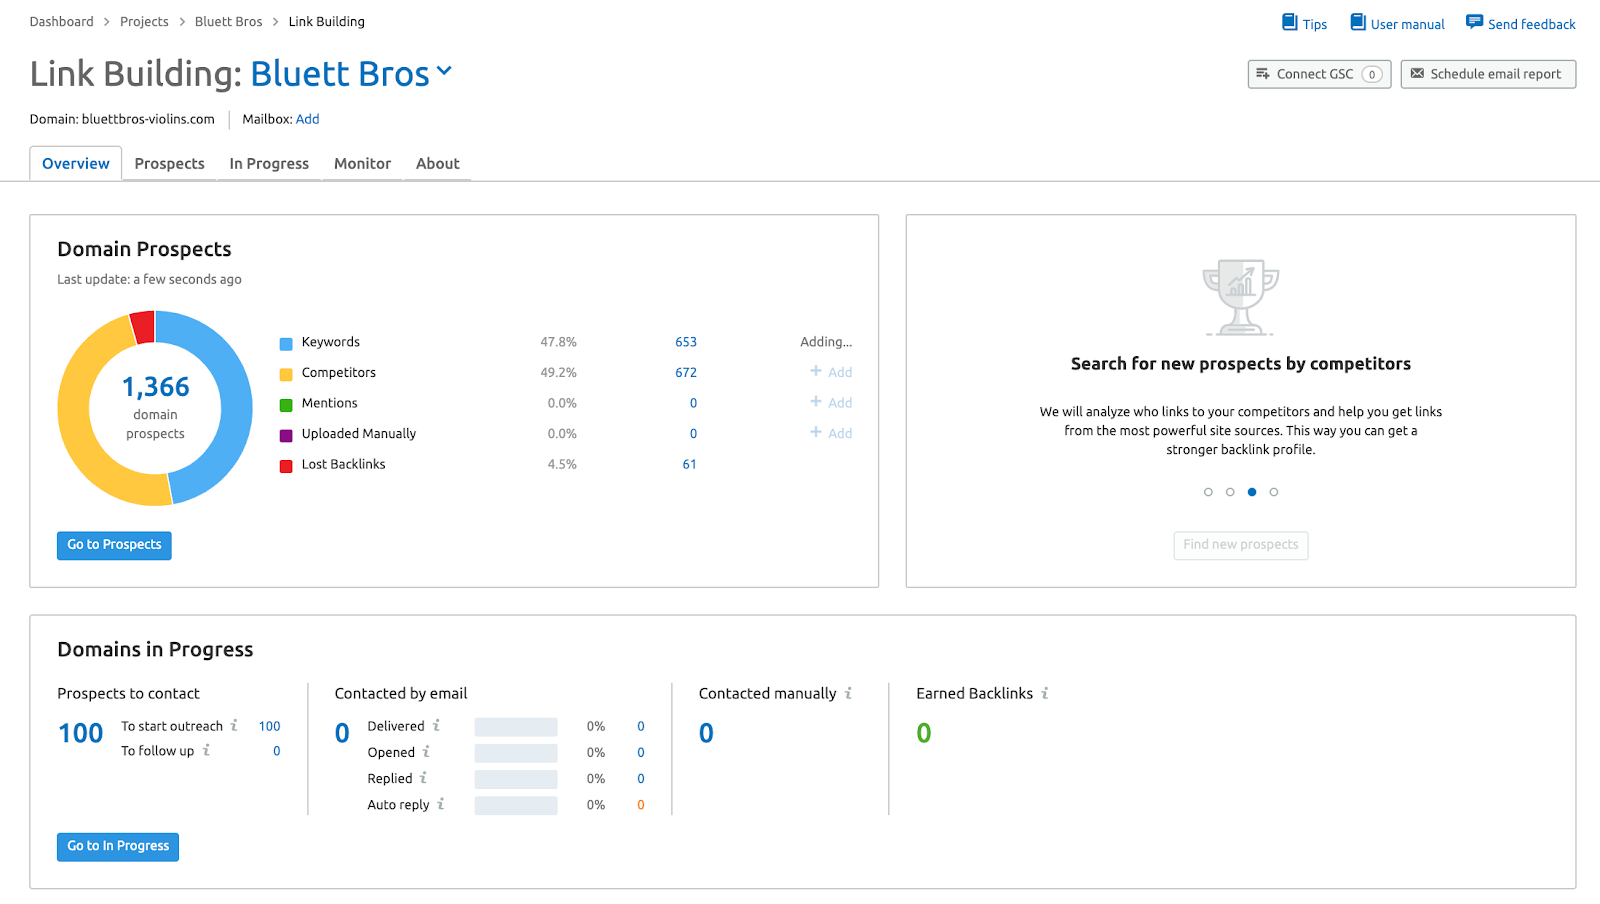The image size is (1600, 904).
Task: Click info icon next to Earned Backlinks
Action: click(1045, 693)
